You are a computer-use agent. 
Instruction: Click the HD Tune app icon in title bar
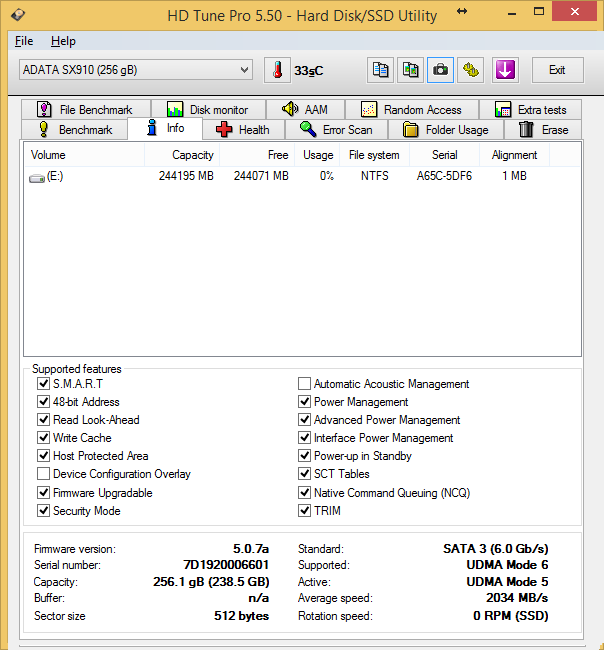[18, 15]
